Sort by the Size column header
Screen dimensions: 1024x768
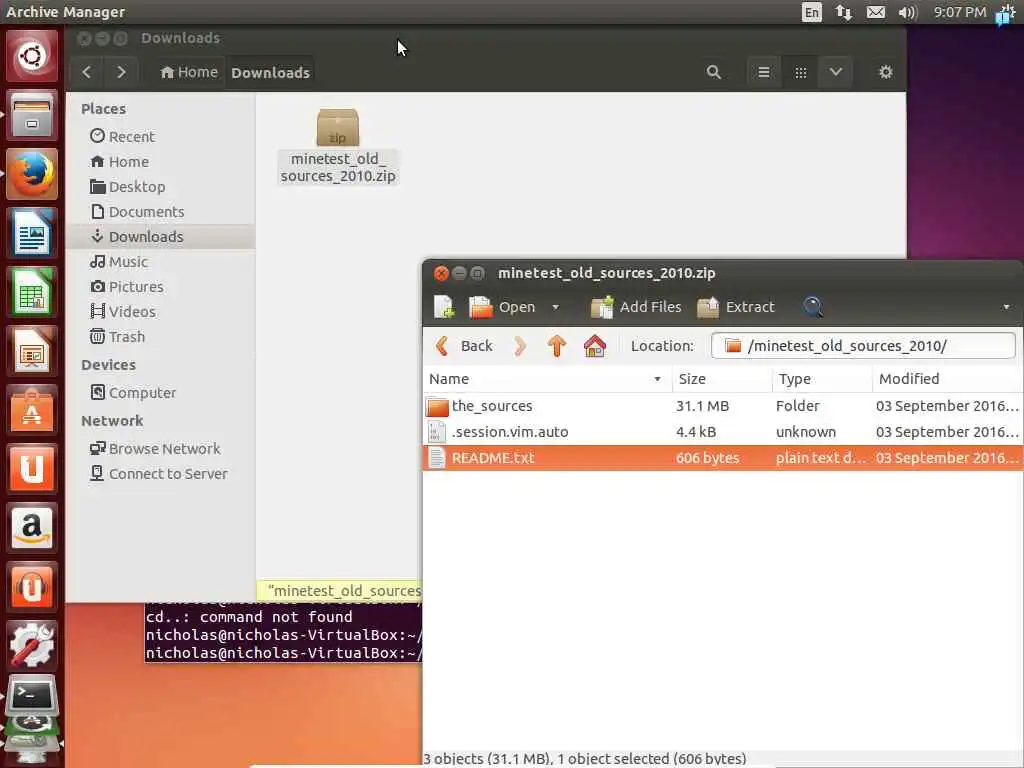722,379
